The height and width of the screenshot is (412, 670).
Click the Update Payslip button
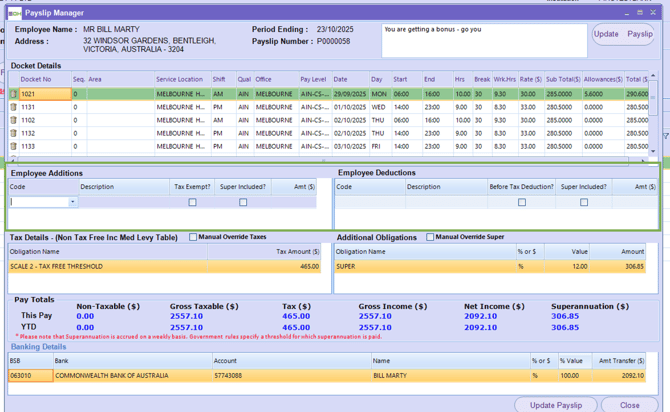pyautogui.click(x=556, y=405)
